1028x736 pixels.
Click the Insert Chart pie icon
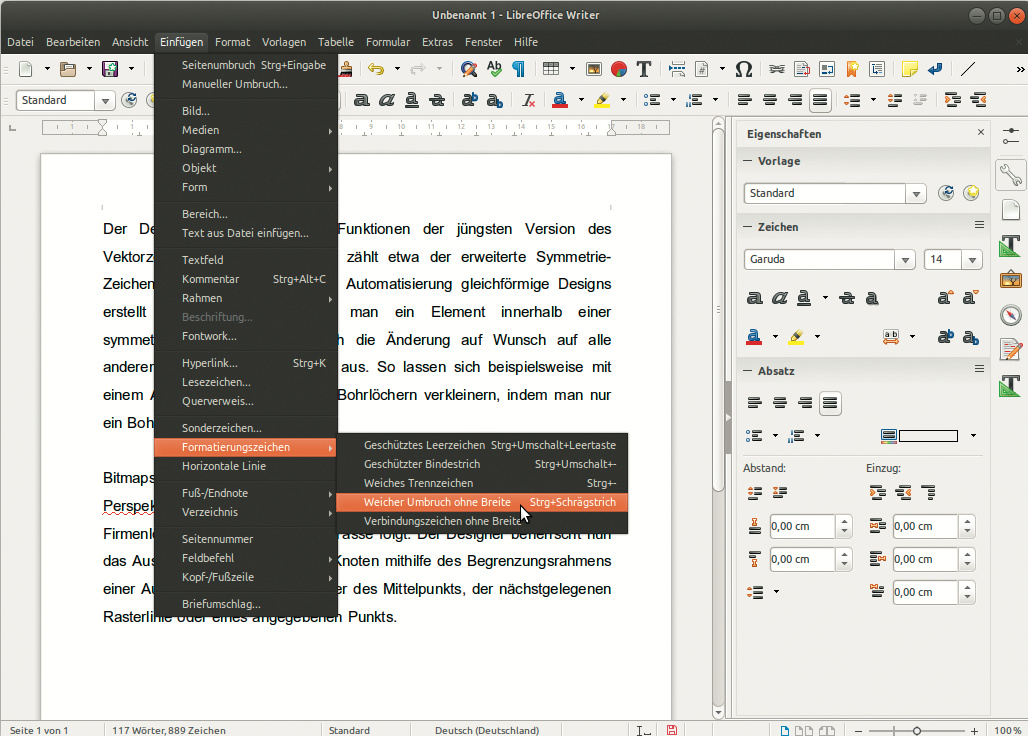pyautogui.click(x=619, y=69)
